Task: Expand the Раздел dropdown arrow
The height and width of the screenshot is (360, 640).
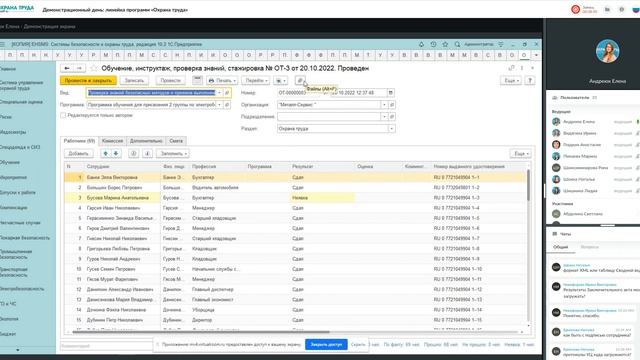Action: (x=391, y=129)
